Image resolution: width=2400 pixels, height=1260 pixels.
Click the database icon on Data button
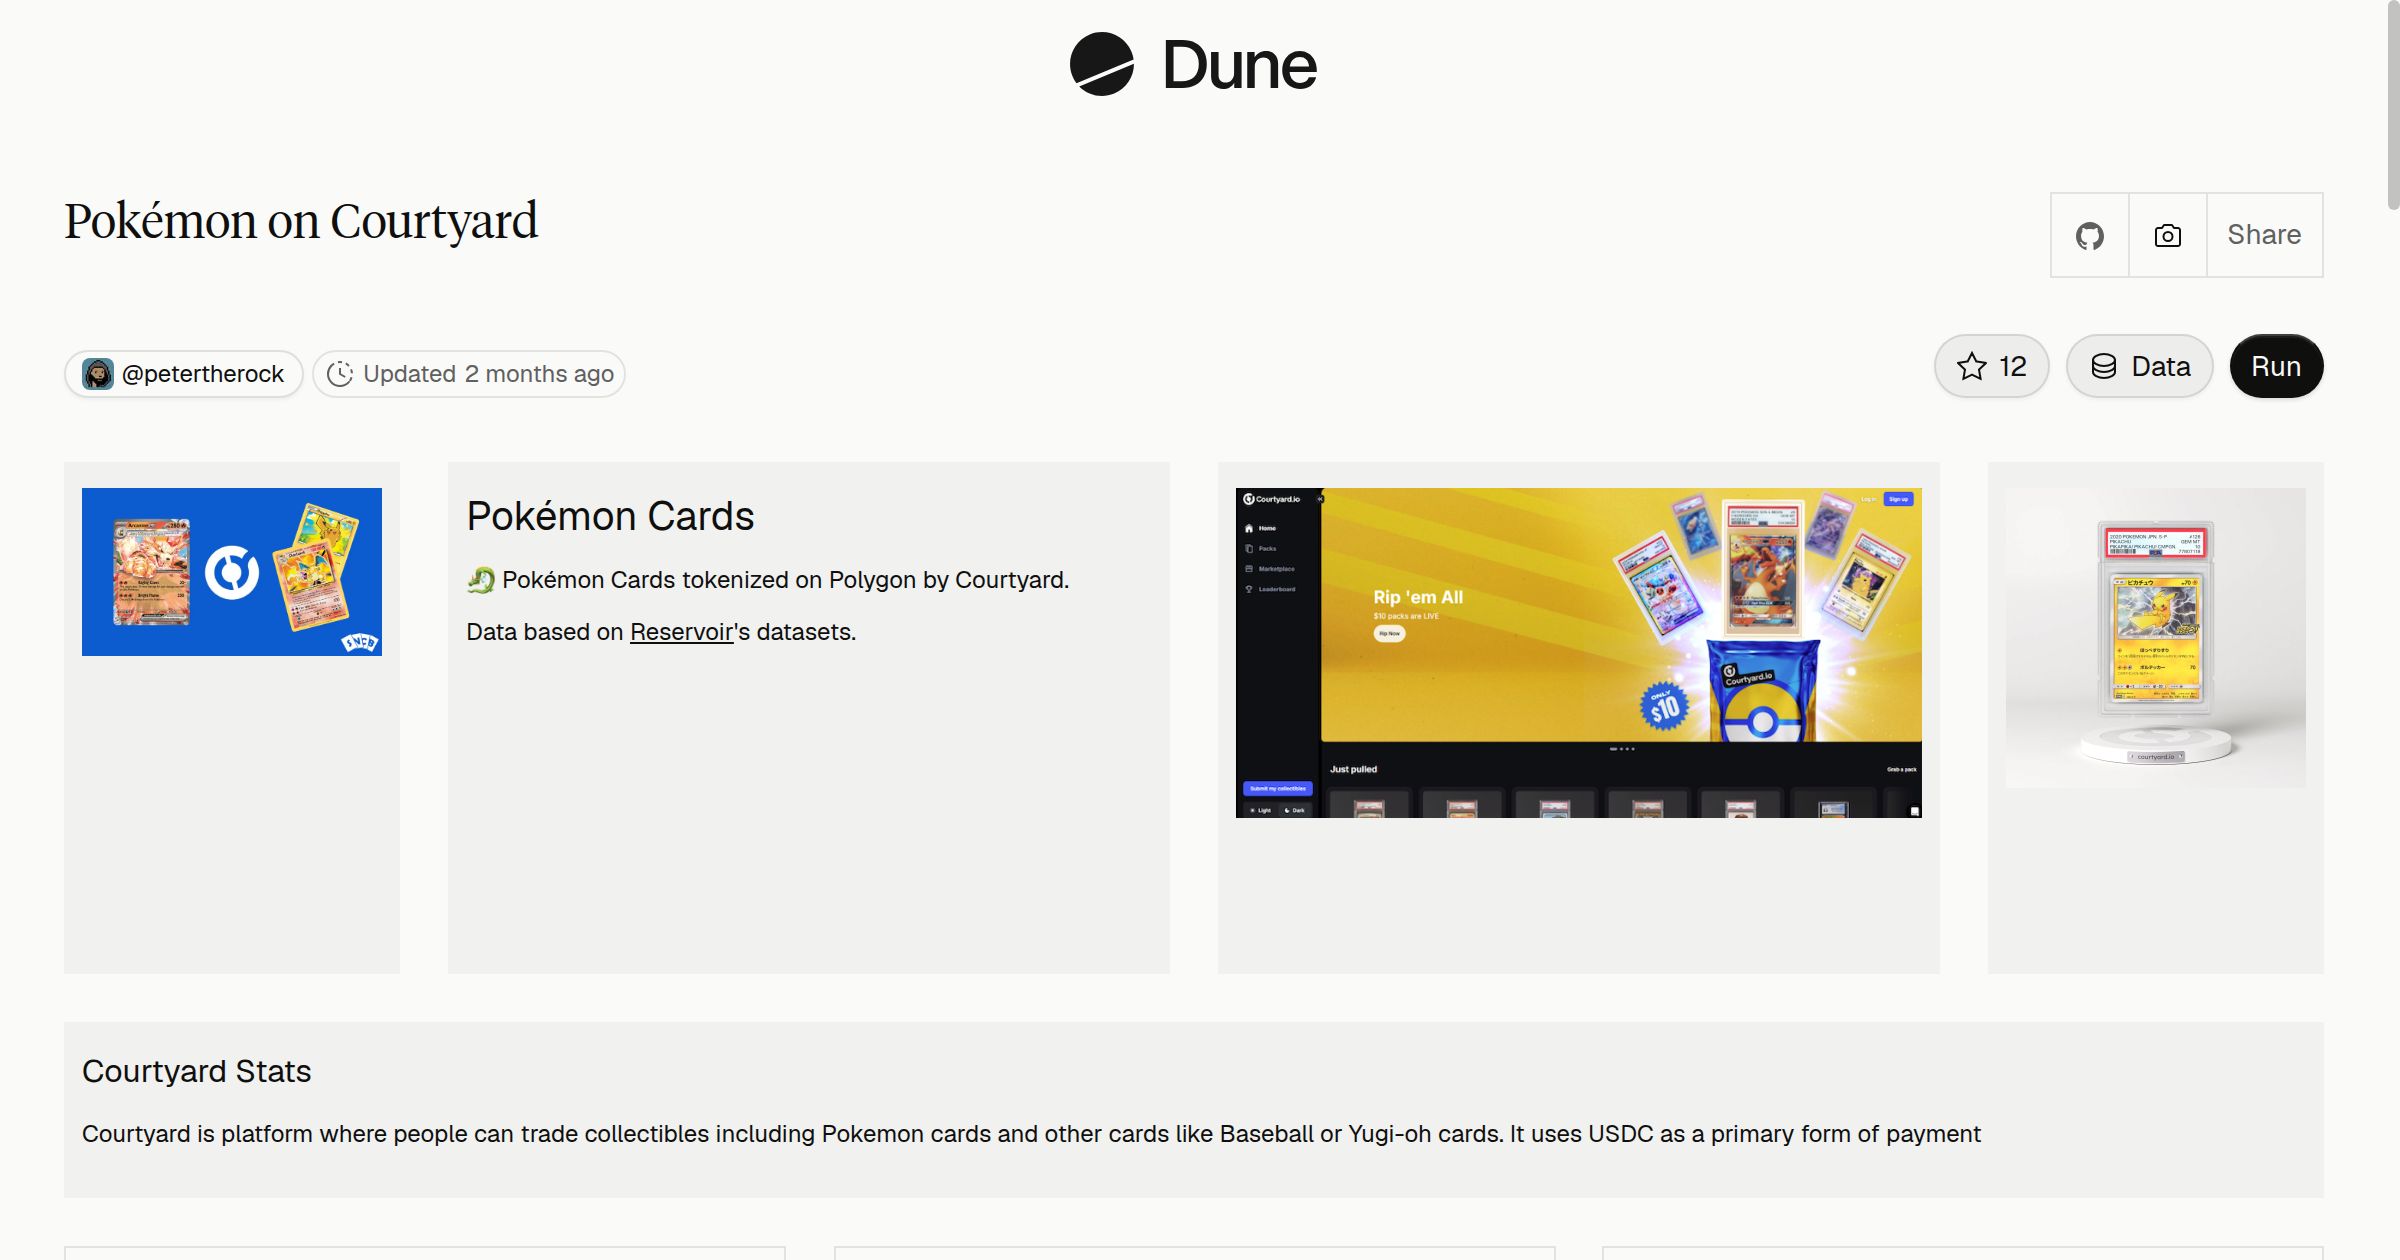pyautogui.click(x=2104, y=367)
